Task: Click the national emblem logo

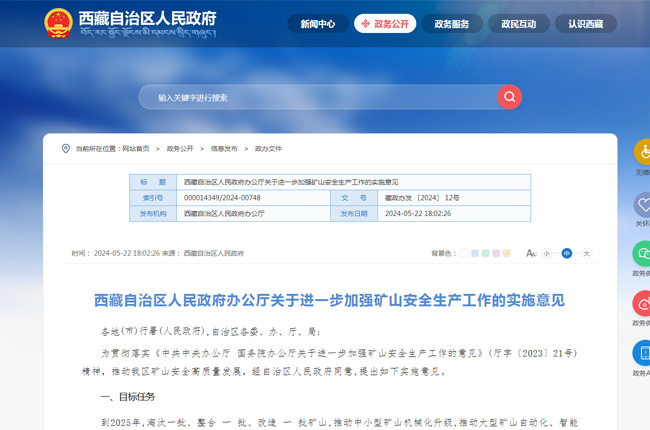Action: click(x=58, y=23)
